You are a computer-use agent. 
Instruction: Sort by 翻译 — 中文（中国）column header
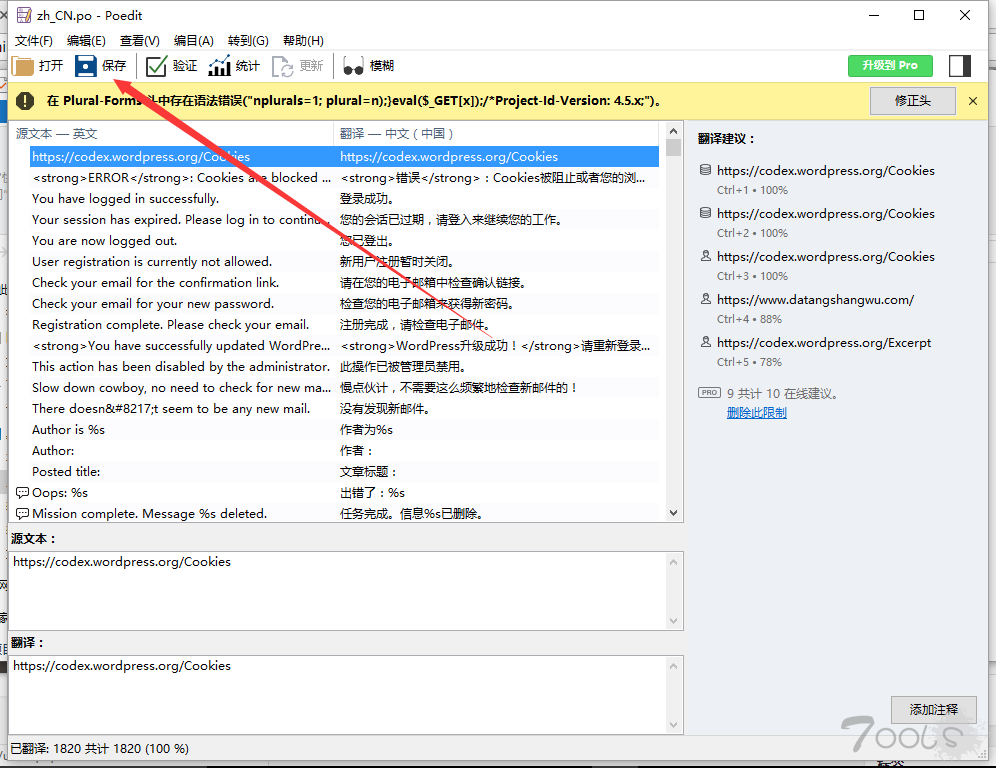(x=496, y=134)
